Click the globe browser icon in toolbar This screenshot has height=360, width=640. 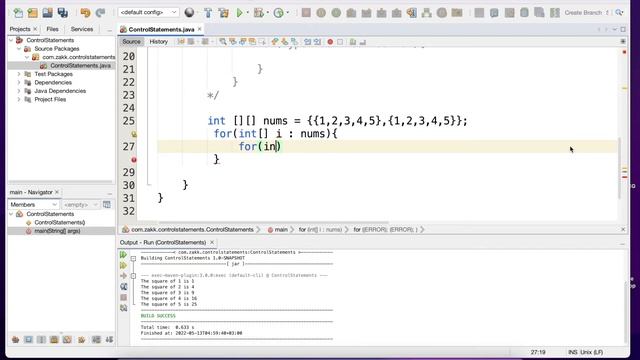(189, 13)
